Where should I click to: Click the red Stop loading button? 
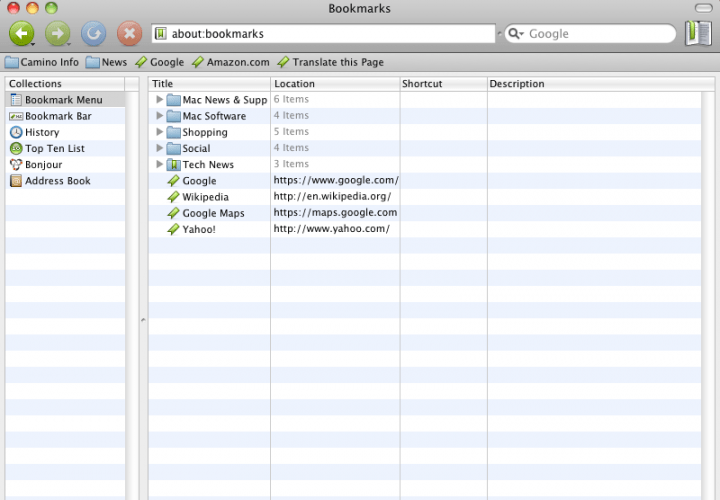[129, 34]
